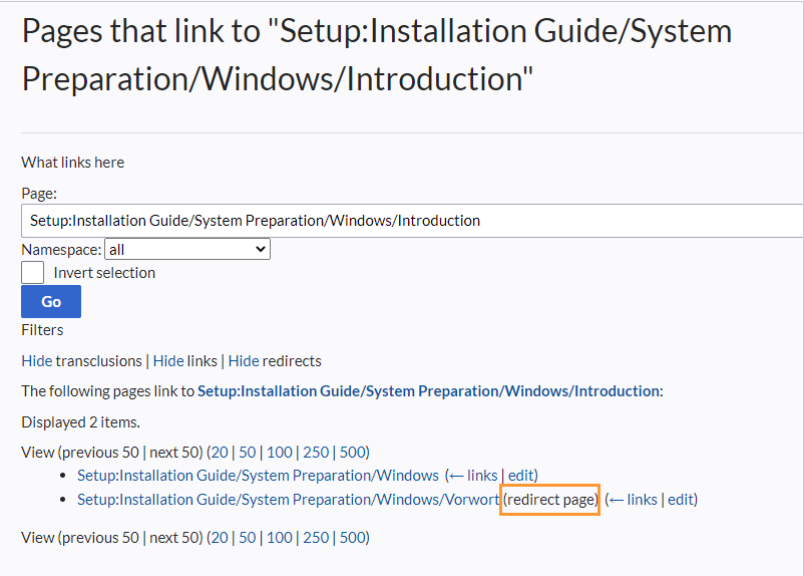
Task: Show 50 items using pager below list
Action: click(246, 537)
